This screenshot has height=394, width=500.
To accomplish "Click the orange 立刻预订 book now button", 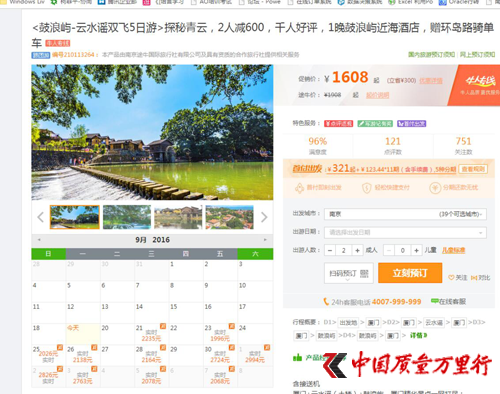I will point(410,273).
